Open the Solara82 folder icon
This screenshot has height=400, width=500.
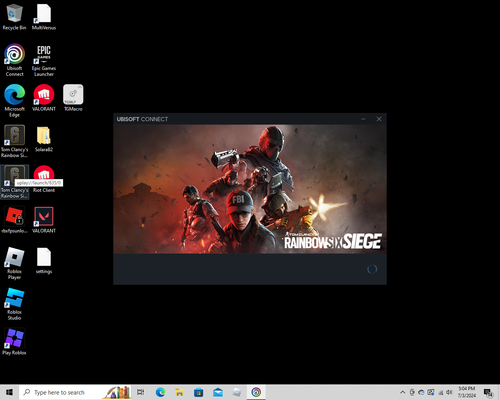tap(44, 139)
